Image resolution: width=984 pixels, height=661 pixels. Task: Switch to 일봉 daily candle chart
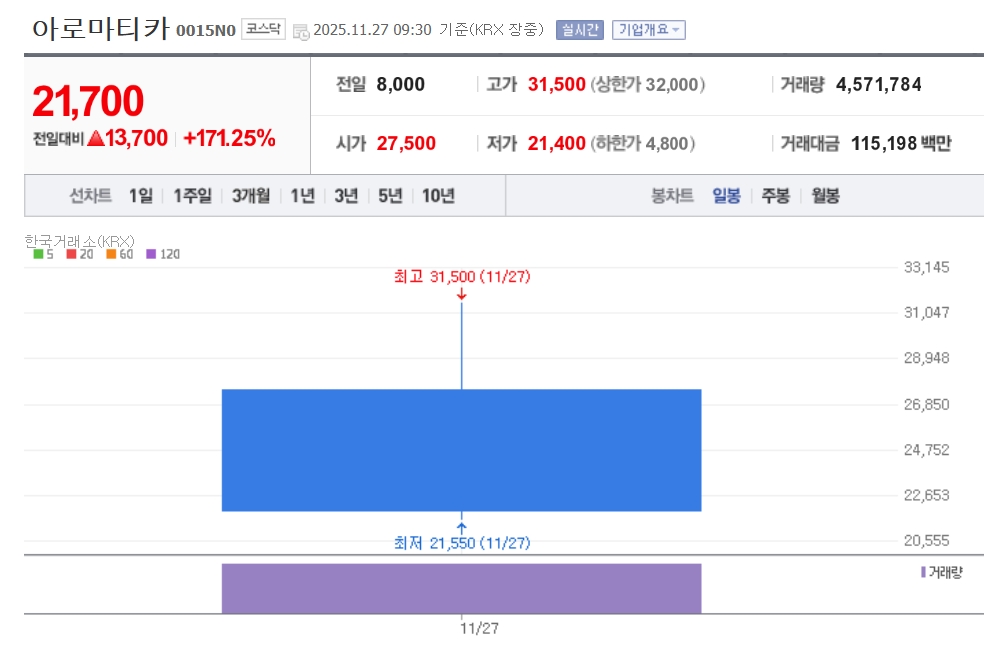tap(726, 196)
